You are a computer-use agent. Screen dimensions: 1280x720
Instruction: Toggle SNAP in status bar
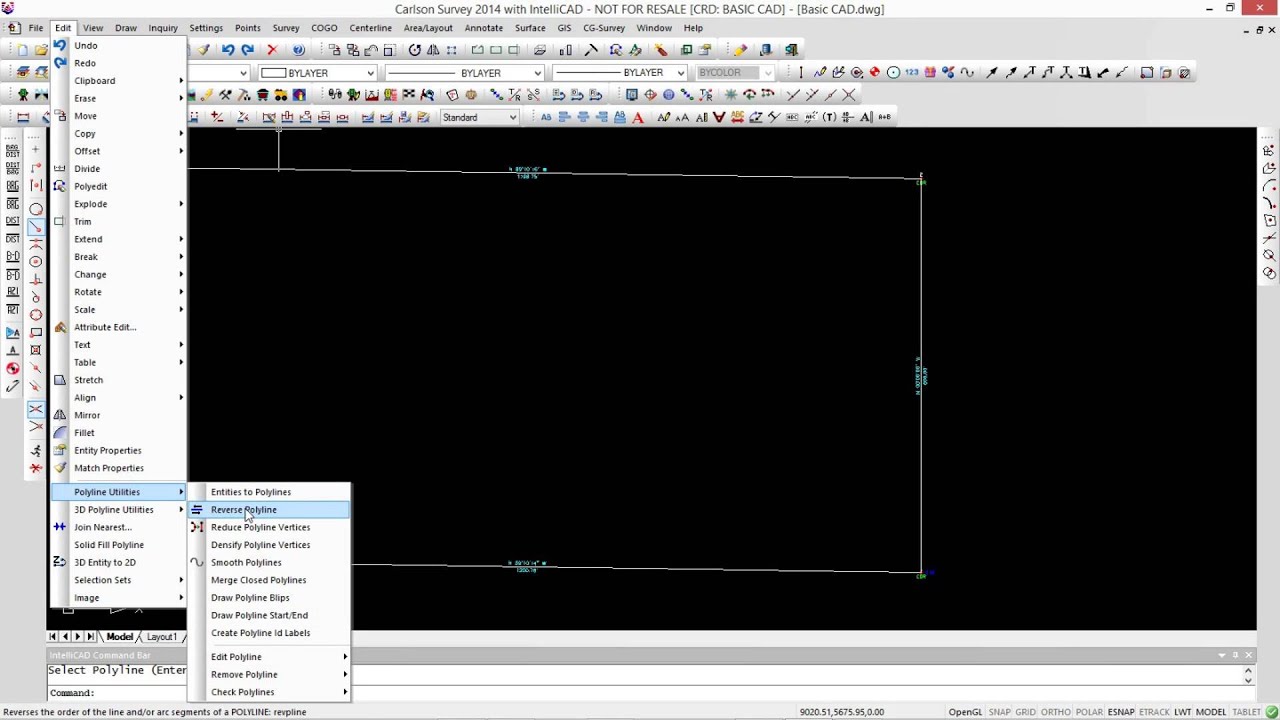pyautogui.click(x=1000, y=712)
